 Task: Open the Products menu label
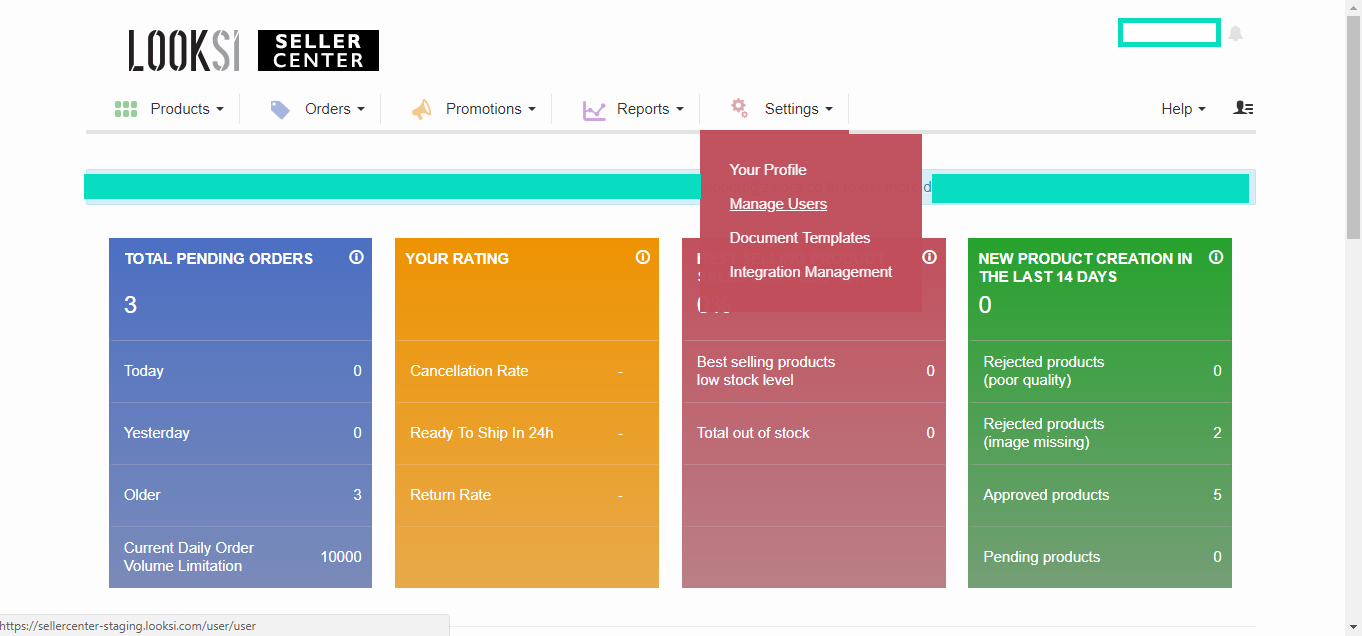pos(180,109)
